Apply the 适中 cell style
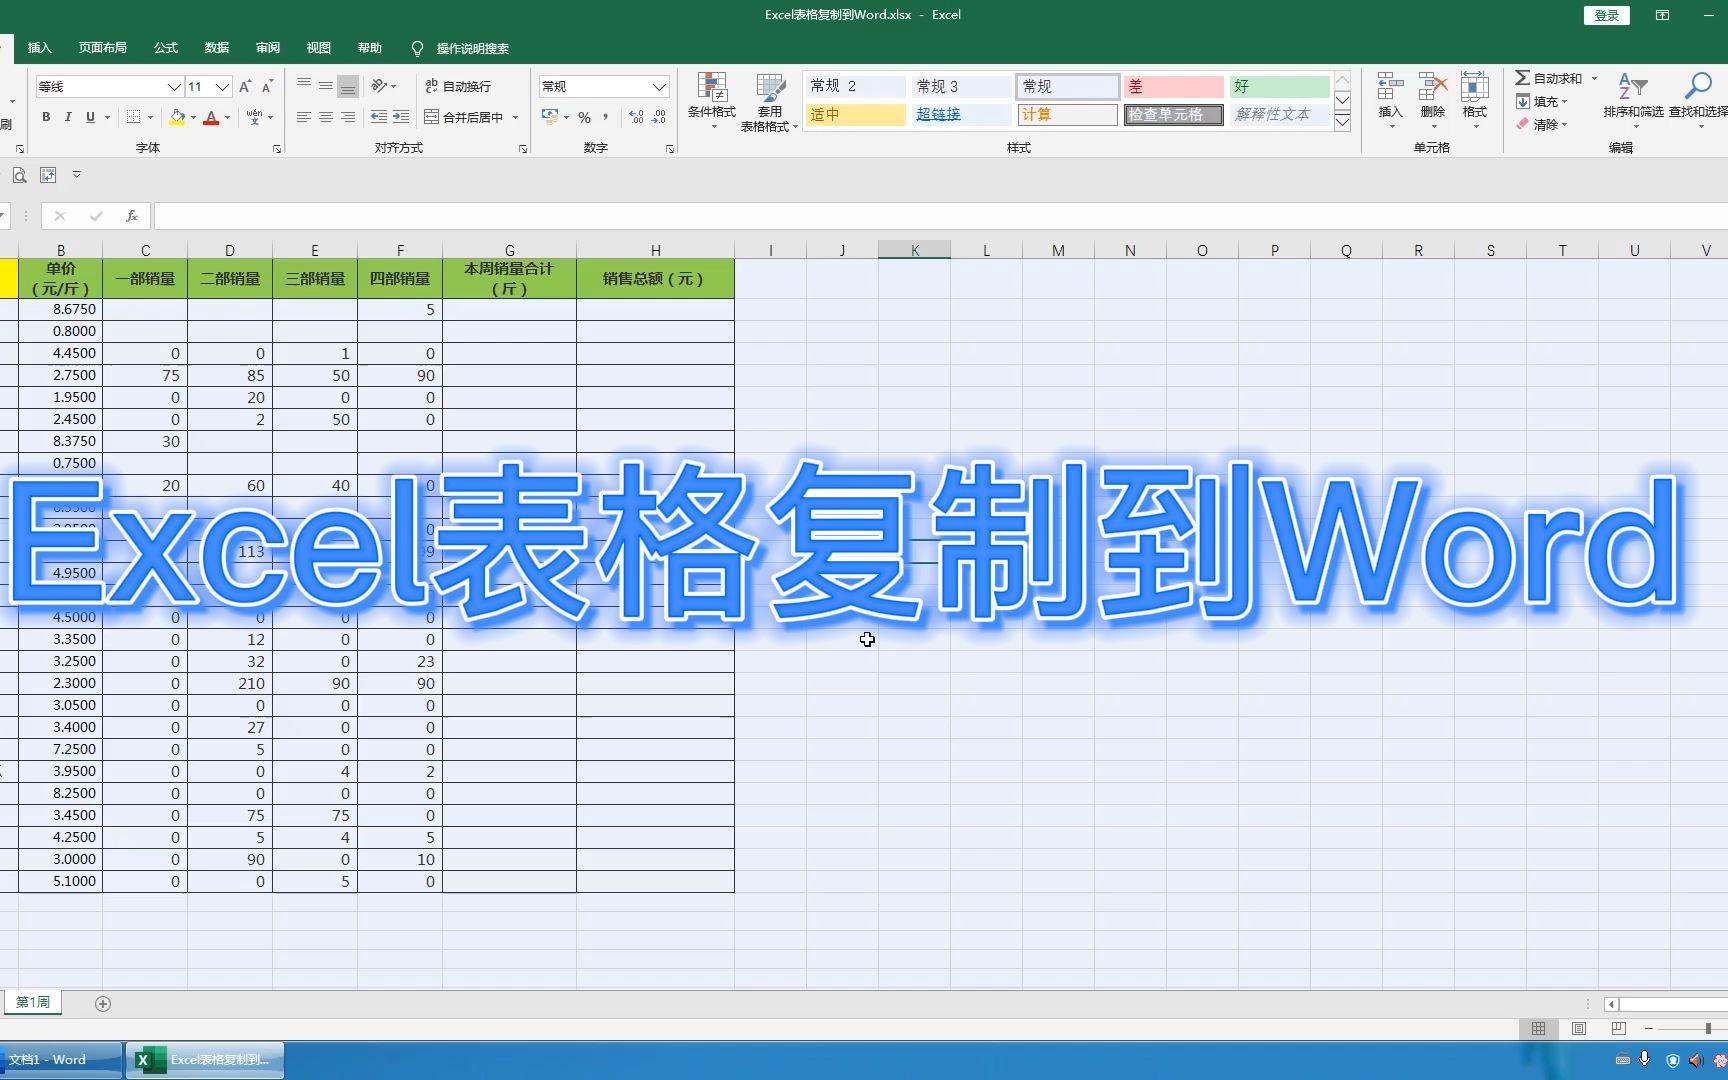 click(855, 115)
